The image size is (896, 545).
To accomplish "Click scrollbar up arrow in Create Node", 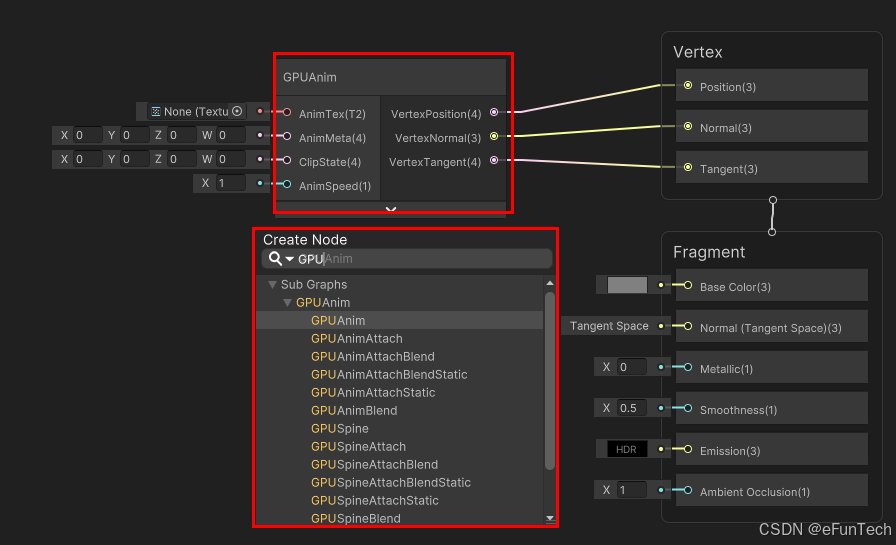I will coord(550,283).
